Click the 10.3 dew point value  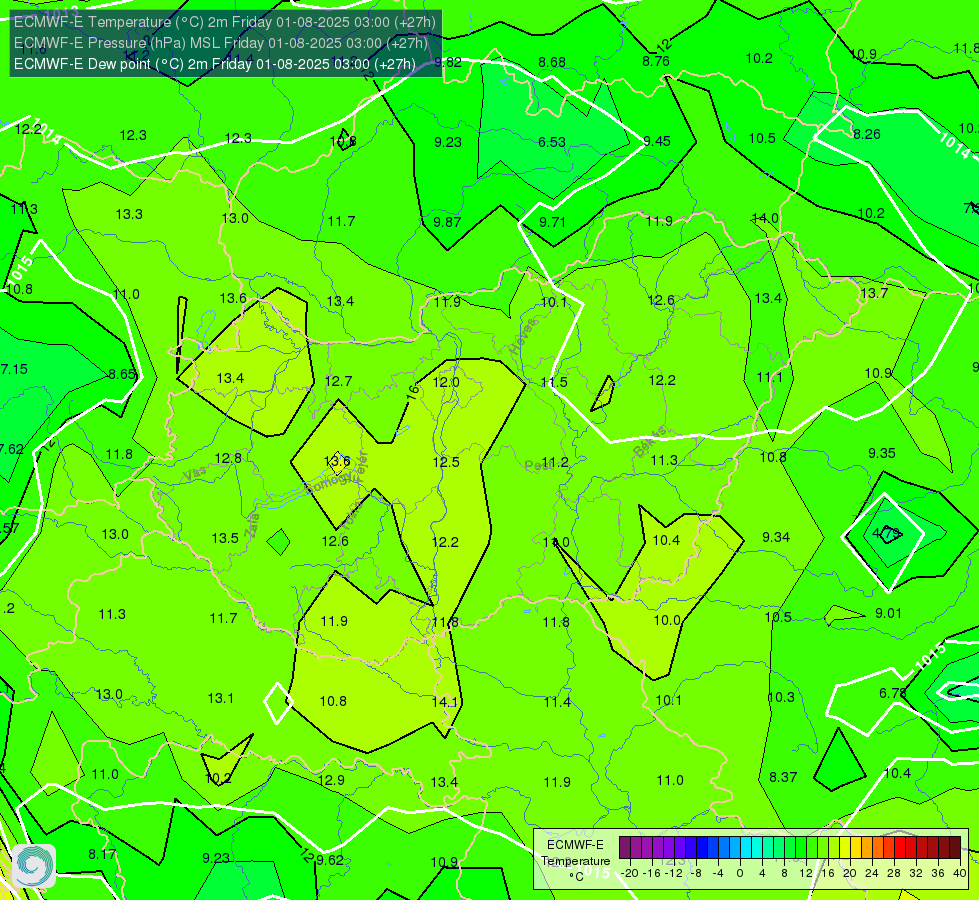[780, 698]
